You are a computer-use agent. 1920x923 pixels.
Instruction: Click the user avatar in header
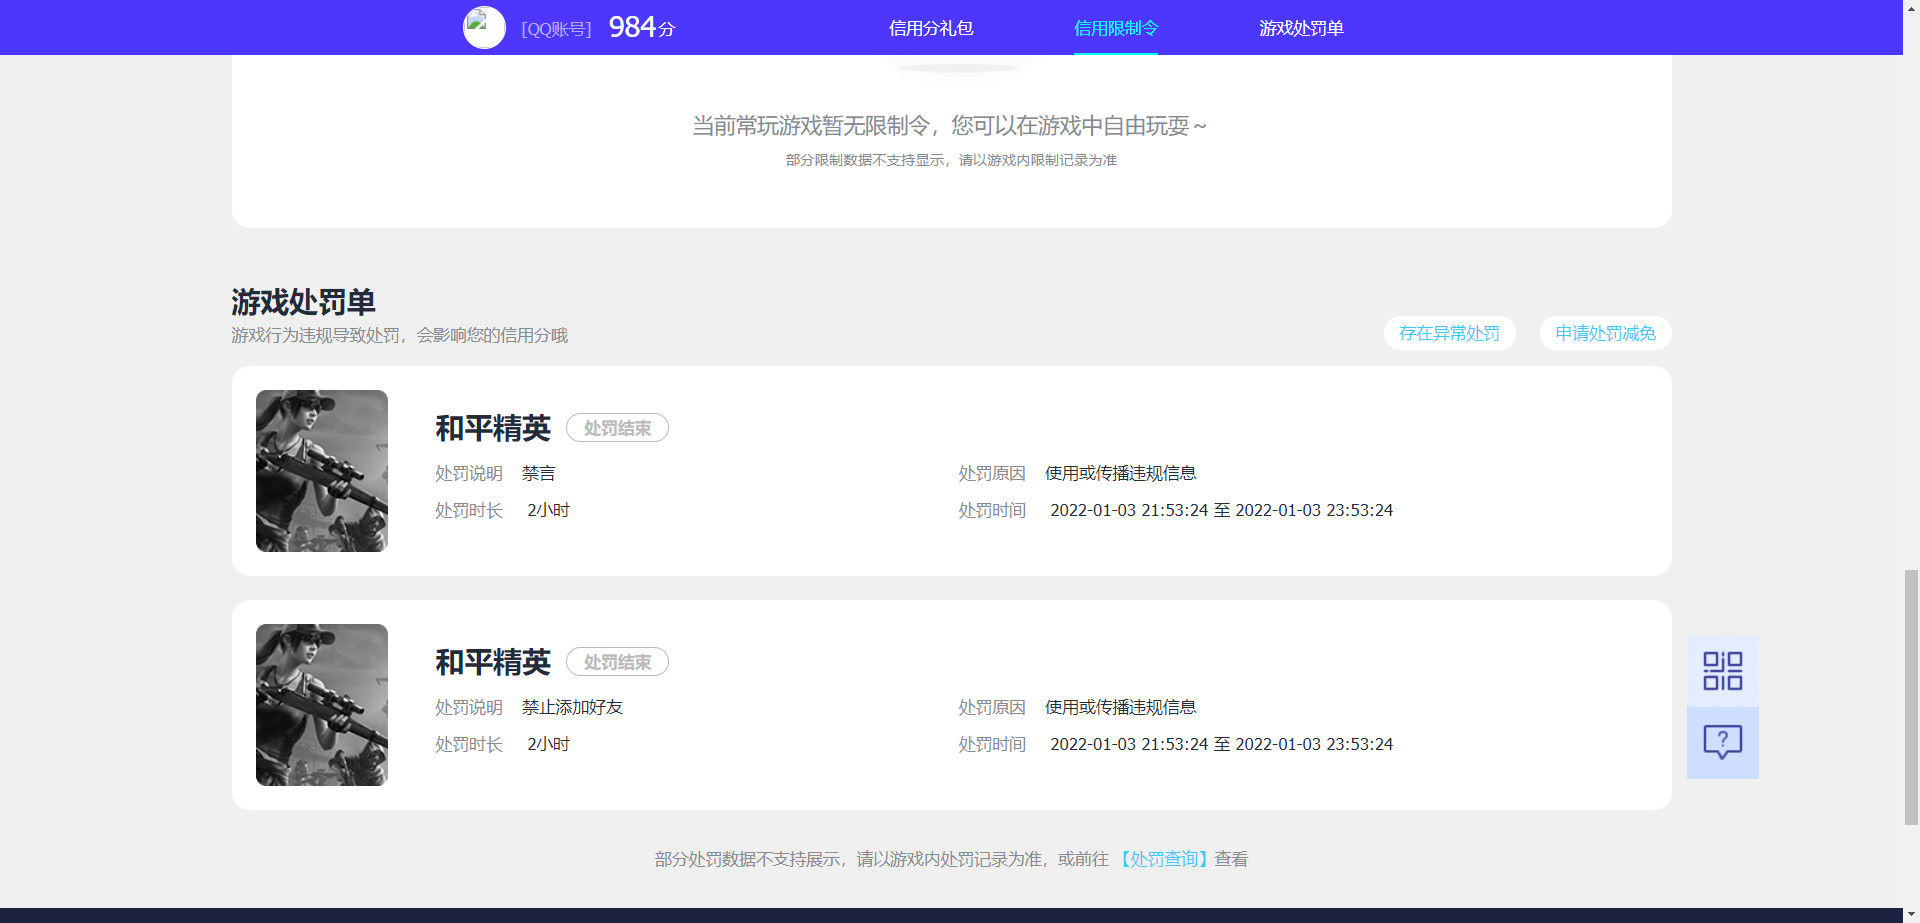click(484, 28)
